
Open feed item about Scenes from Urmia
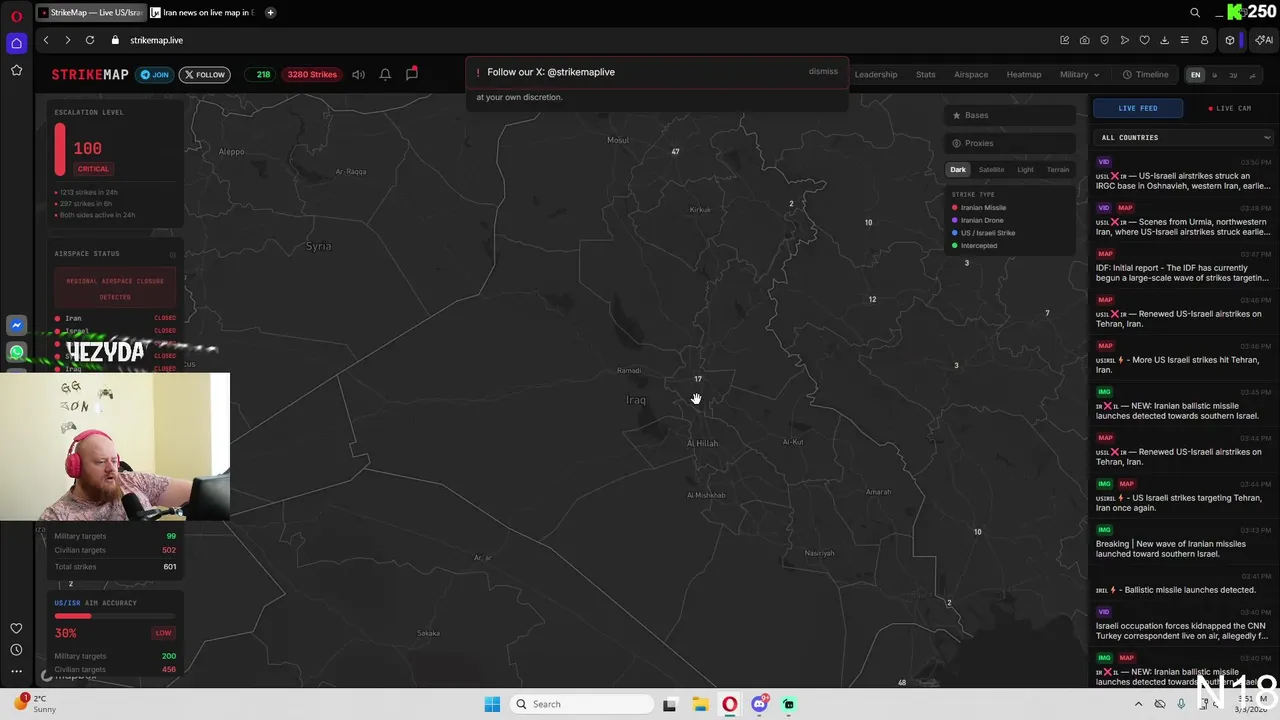tap(1183, 221)
